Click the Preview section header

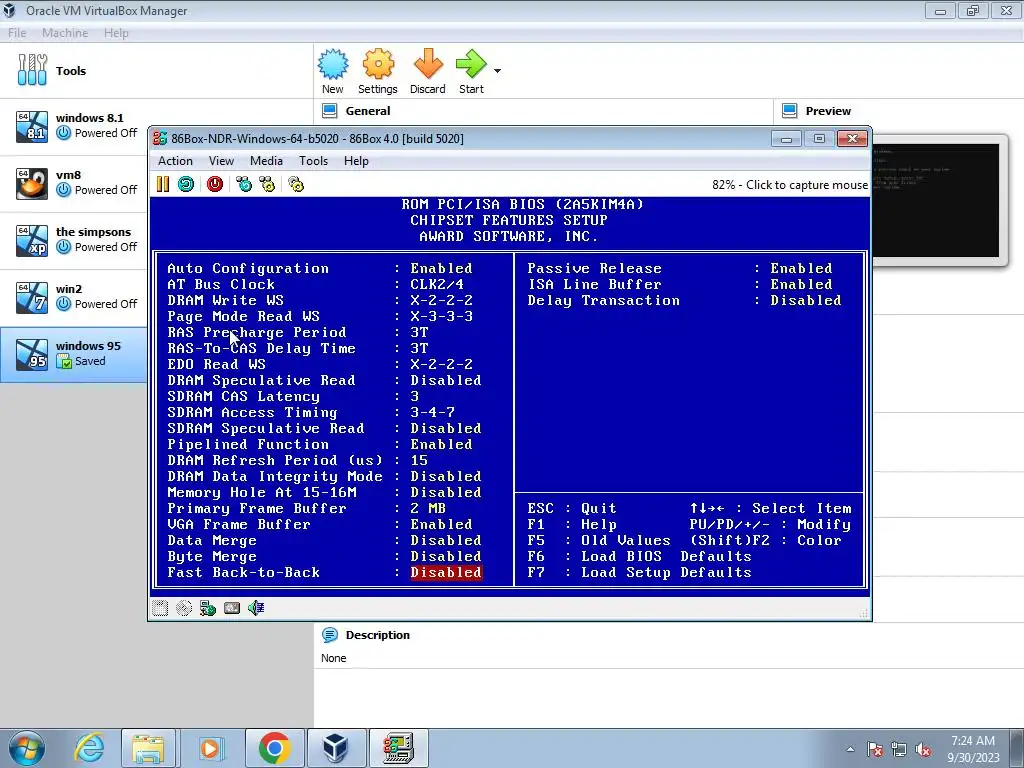click(x=828, y=111)
